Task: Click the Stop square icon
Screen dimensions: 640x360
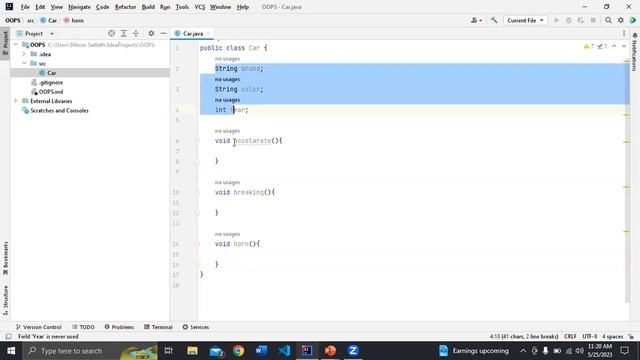Action: point(593,20)
